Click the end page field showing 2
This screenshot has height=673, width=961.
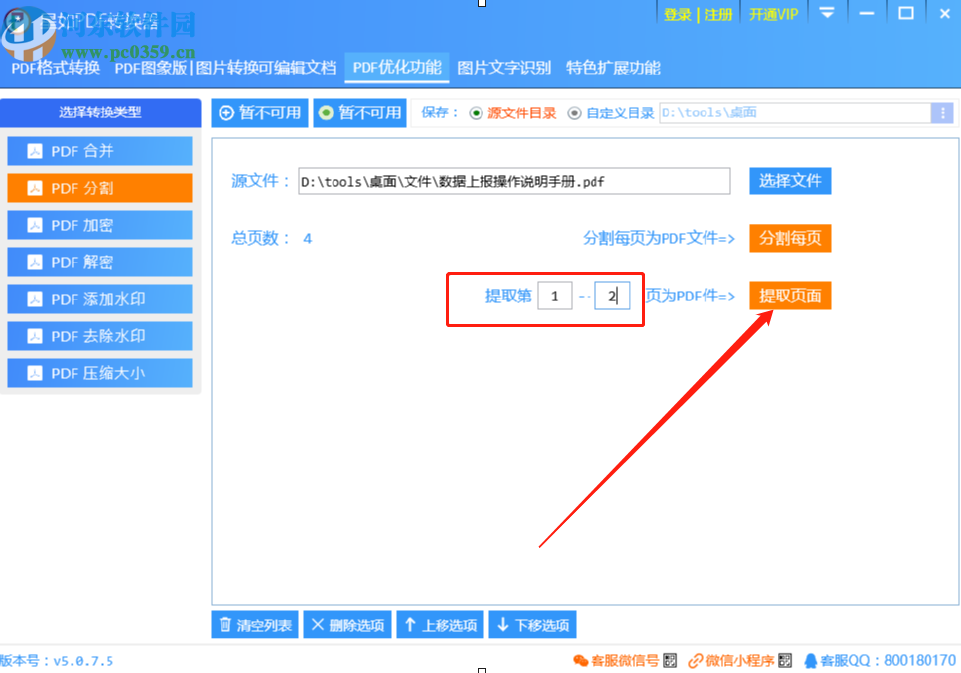pyautogui.click(x=612, y=296)
